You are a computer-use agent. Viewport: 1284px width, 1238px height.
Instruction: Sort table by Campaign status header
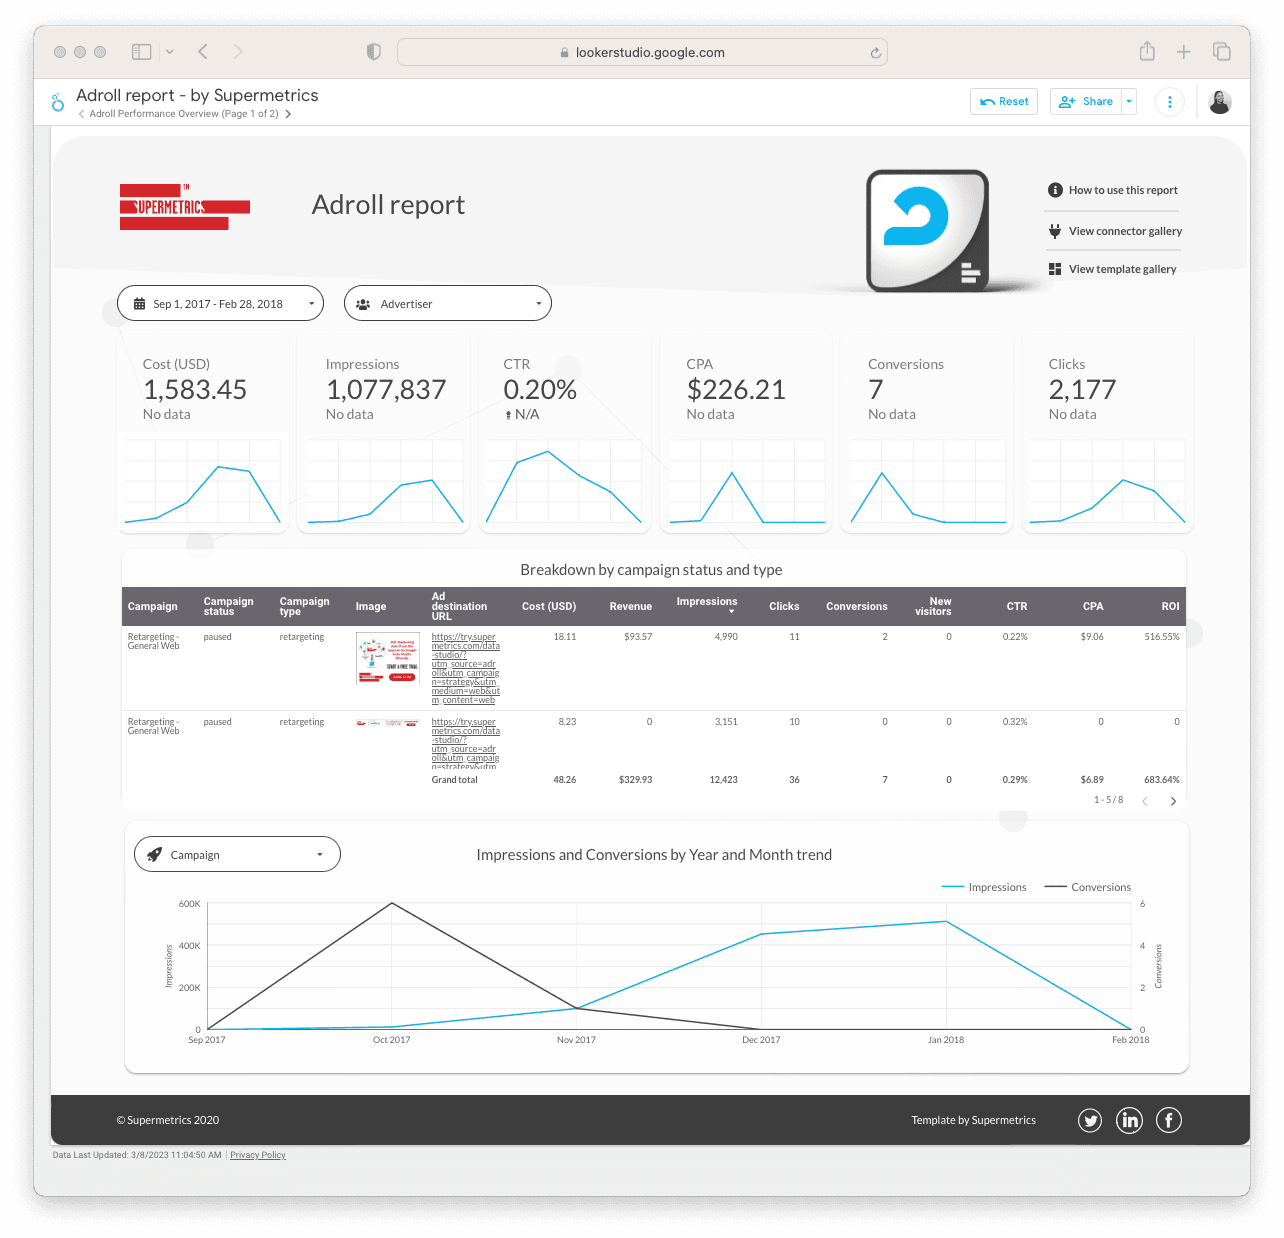tap(228, 606)
